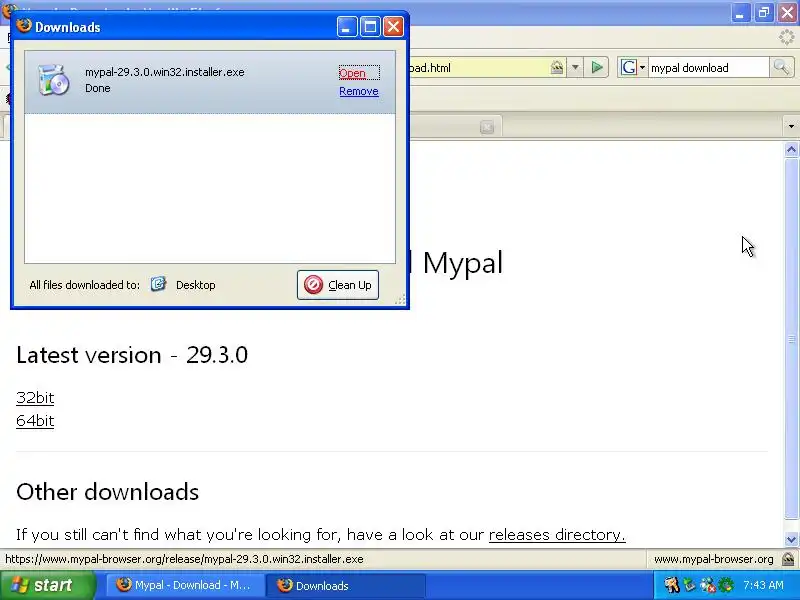This screenshot has width=800, height=600.
Task: Select the mypal-29.3.0.win32.installer.exe file name
Action: 165,72
